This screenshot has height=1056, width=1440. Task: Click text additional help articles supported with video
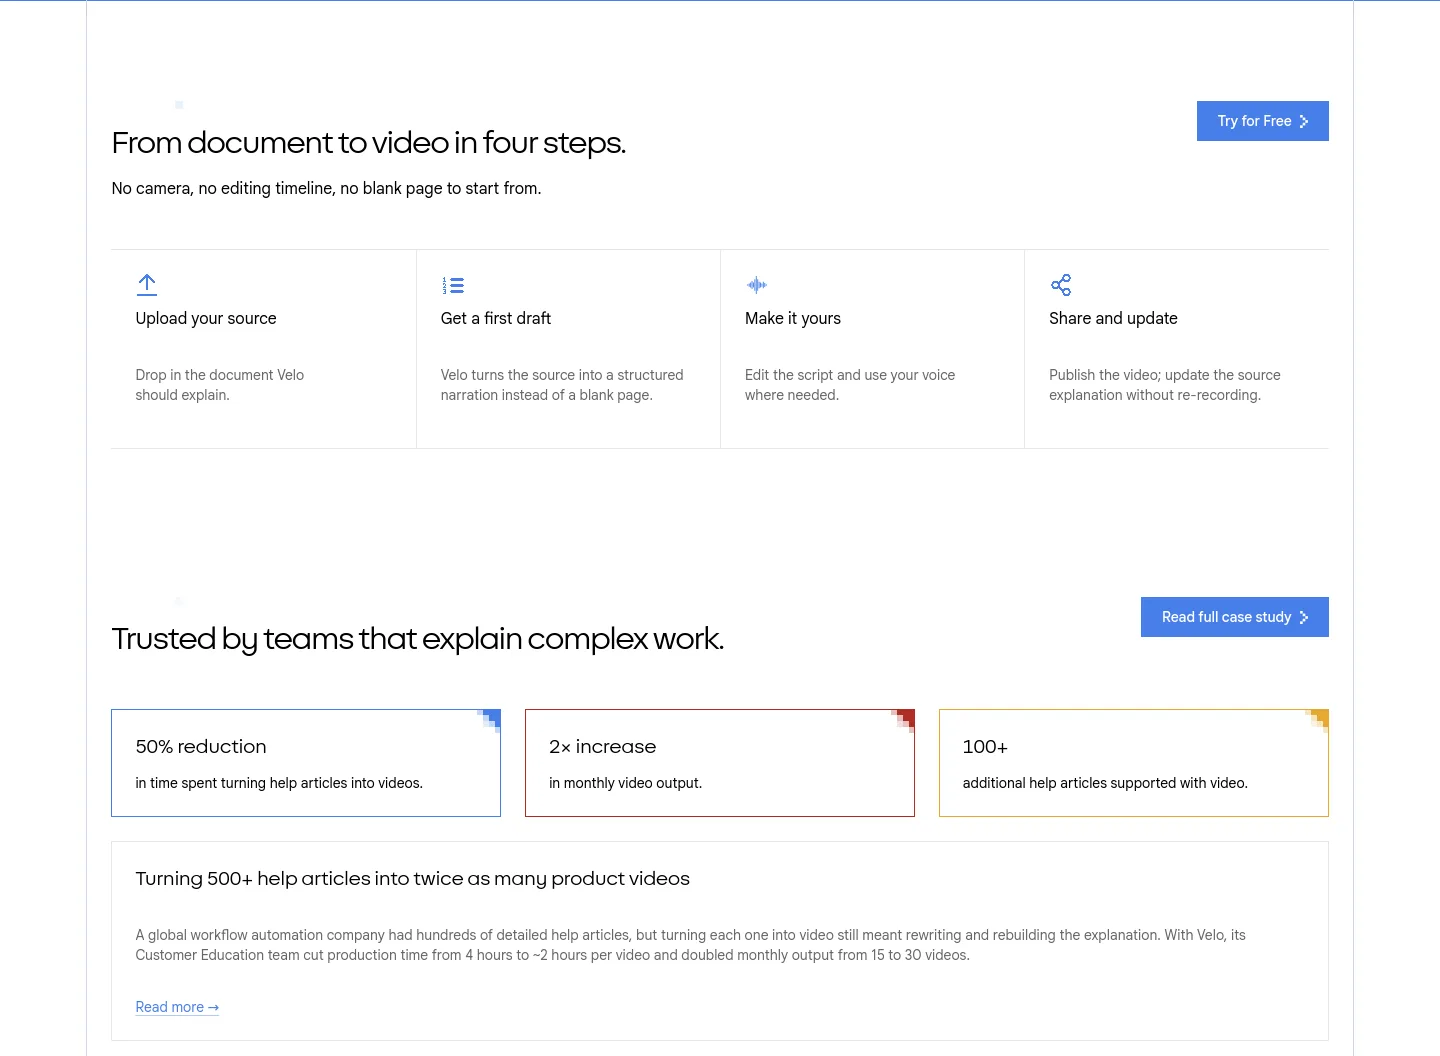coord(1105,783)
